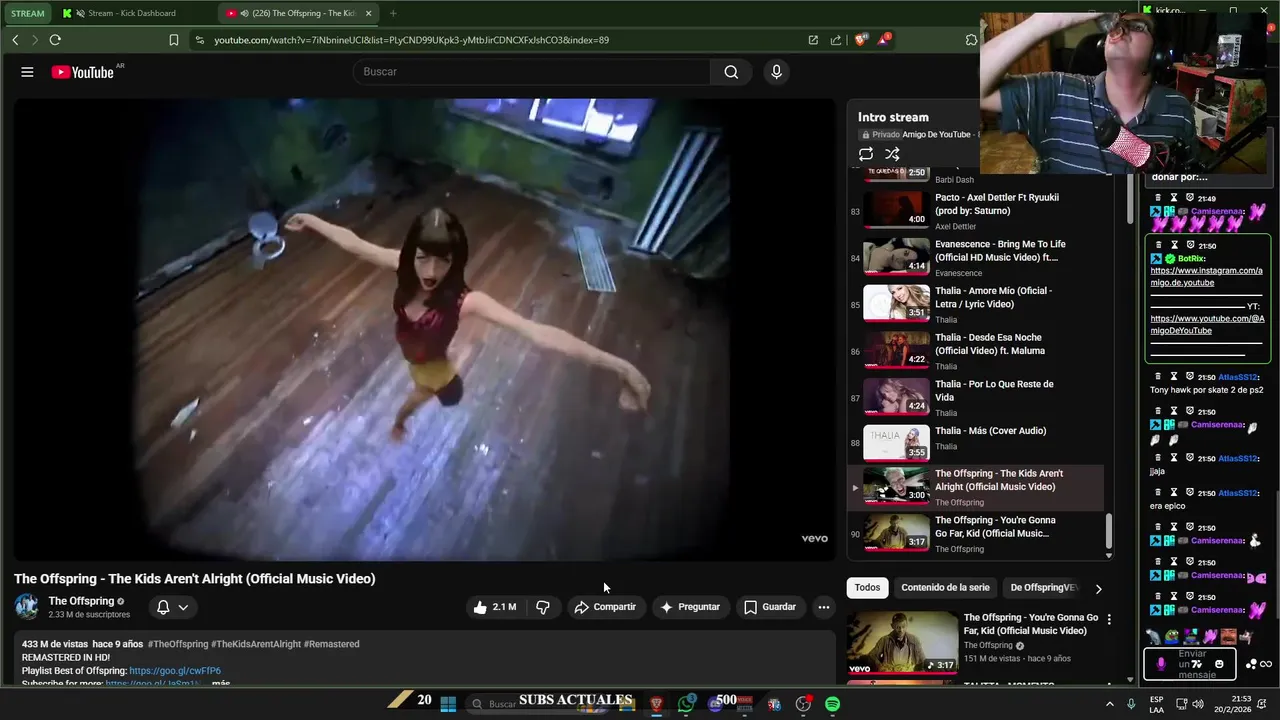The height and width of the screenshot is (720, 1280).
Task: Open the Brave Shields lion icon
Action: (861, 40)
